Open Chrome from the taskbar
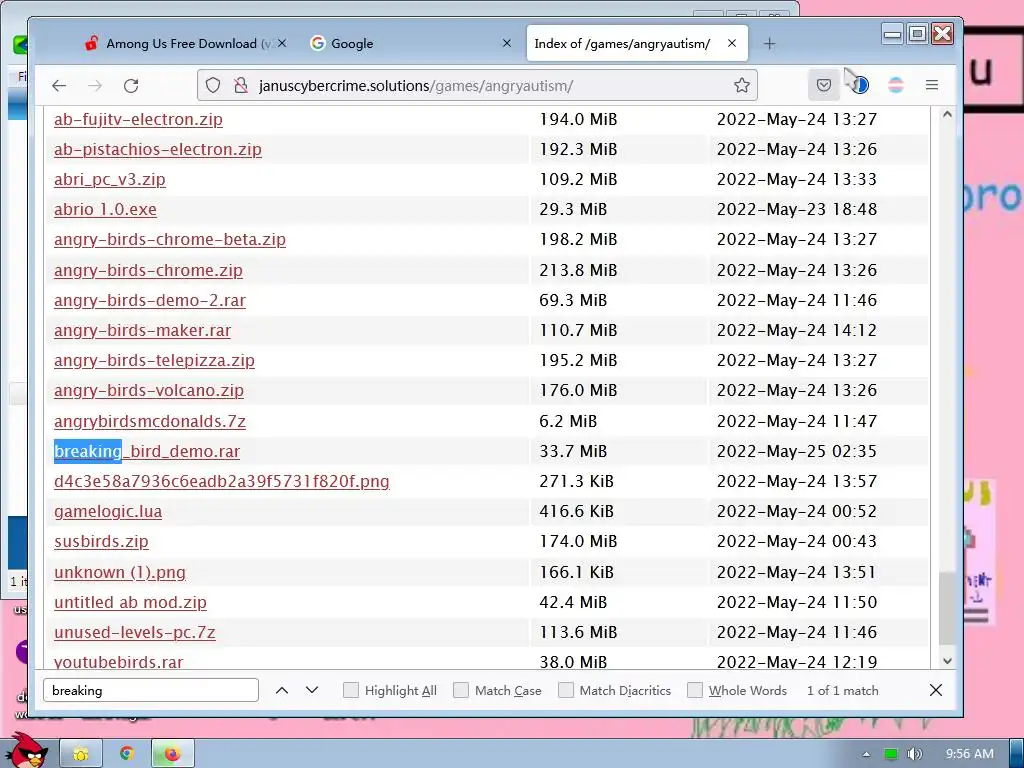The height and width of the screenshot is (768, 1024). [127, 754]
